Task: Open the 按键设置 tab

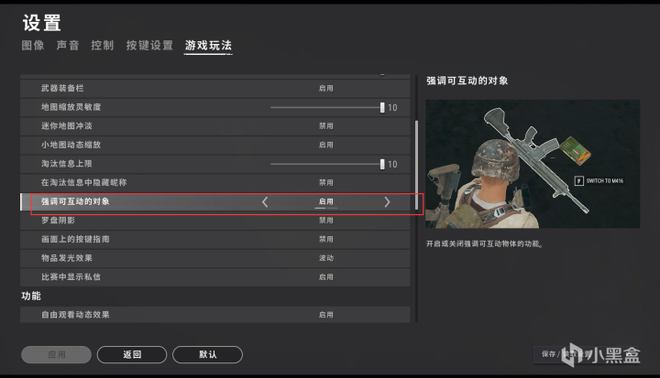Action: [149, 45]
